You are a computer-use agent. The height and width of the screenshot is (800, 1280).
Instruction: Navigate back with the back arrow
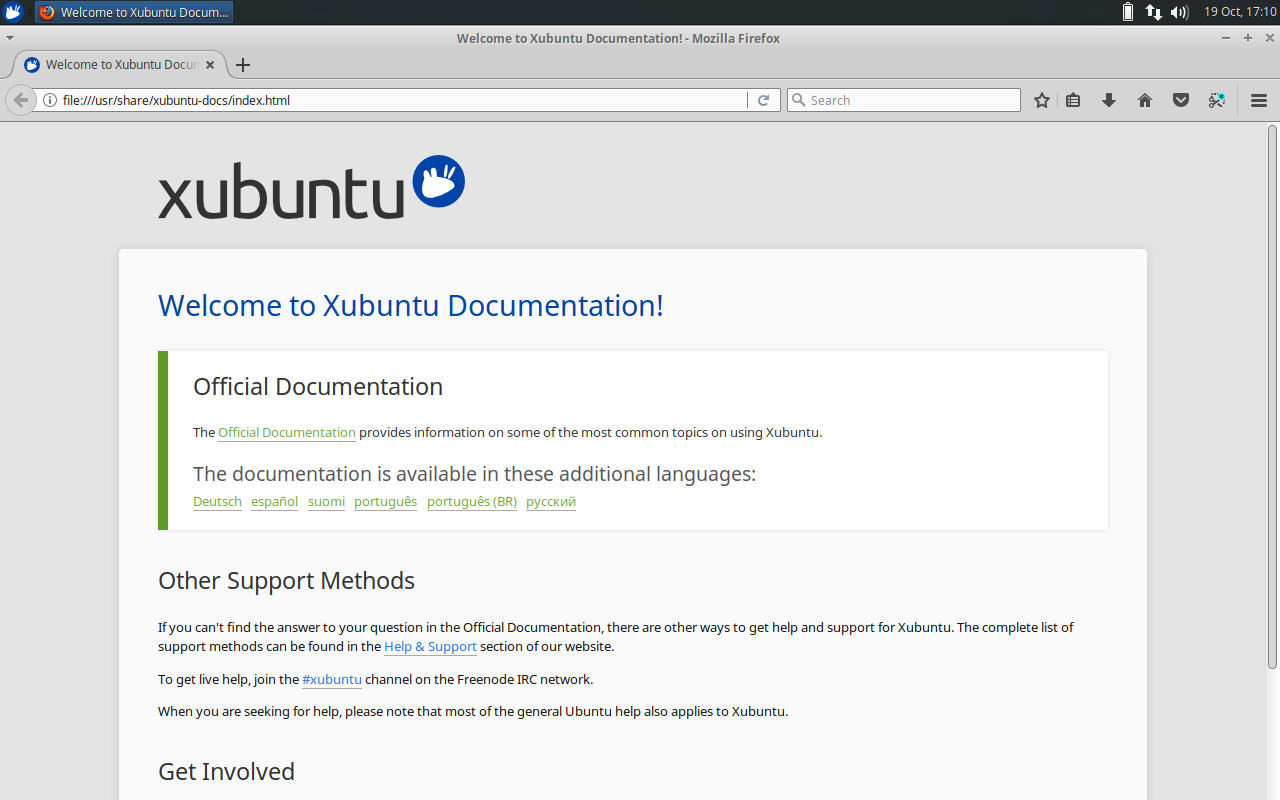coord(20,100)
